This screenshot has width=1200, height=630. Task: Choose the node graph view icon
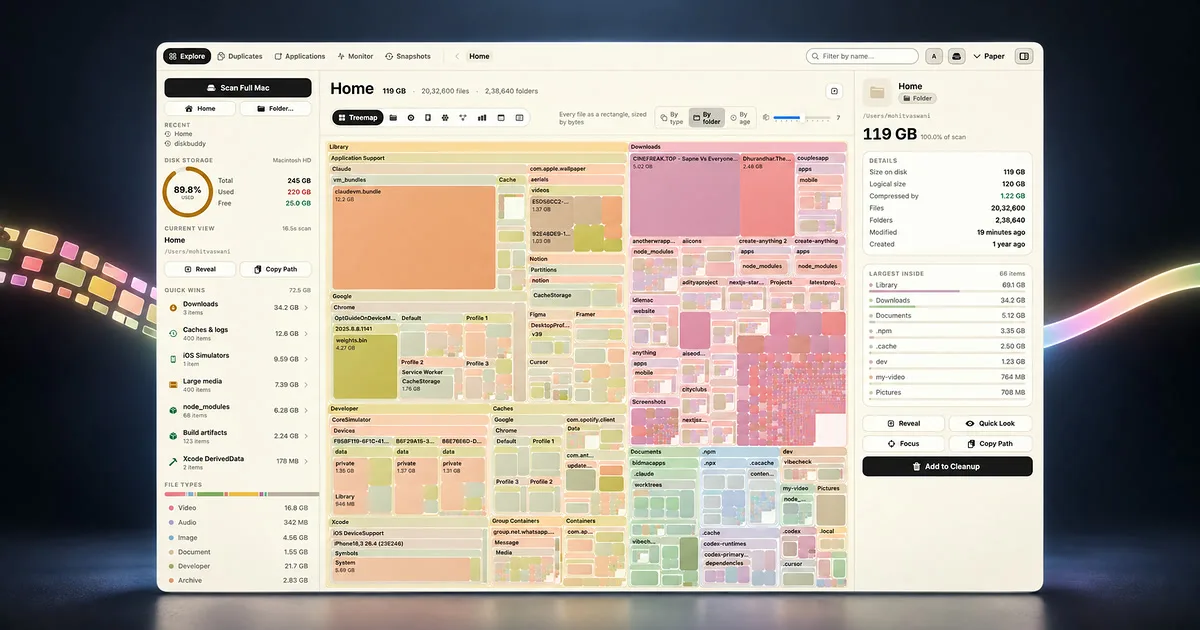(464, 117)
